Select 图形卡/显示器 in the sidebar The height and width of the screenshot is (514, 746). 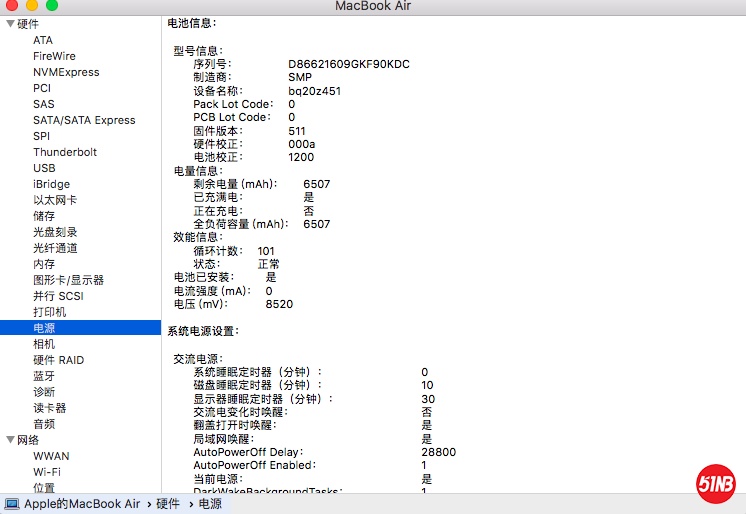68,280
